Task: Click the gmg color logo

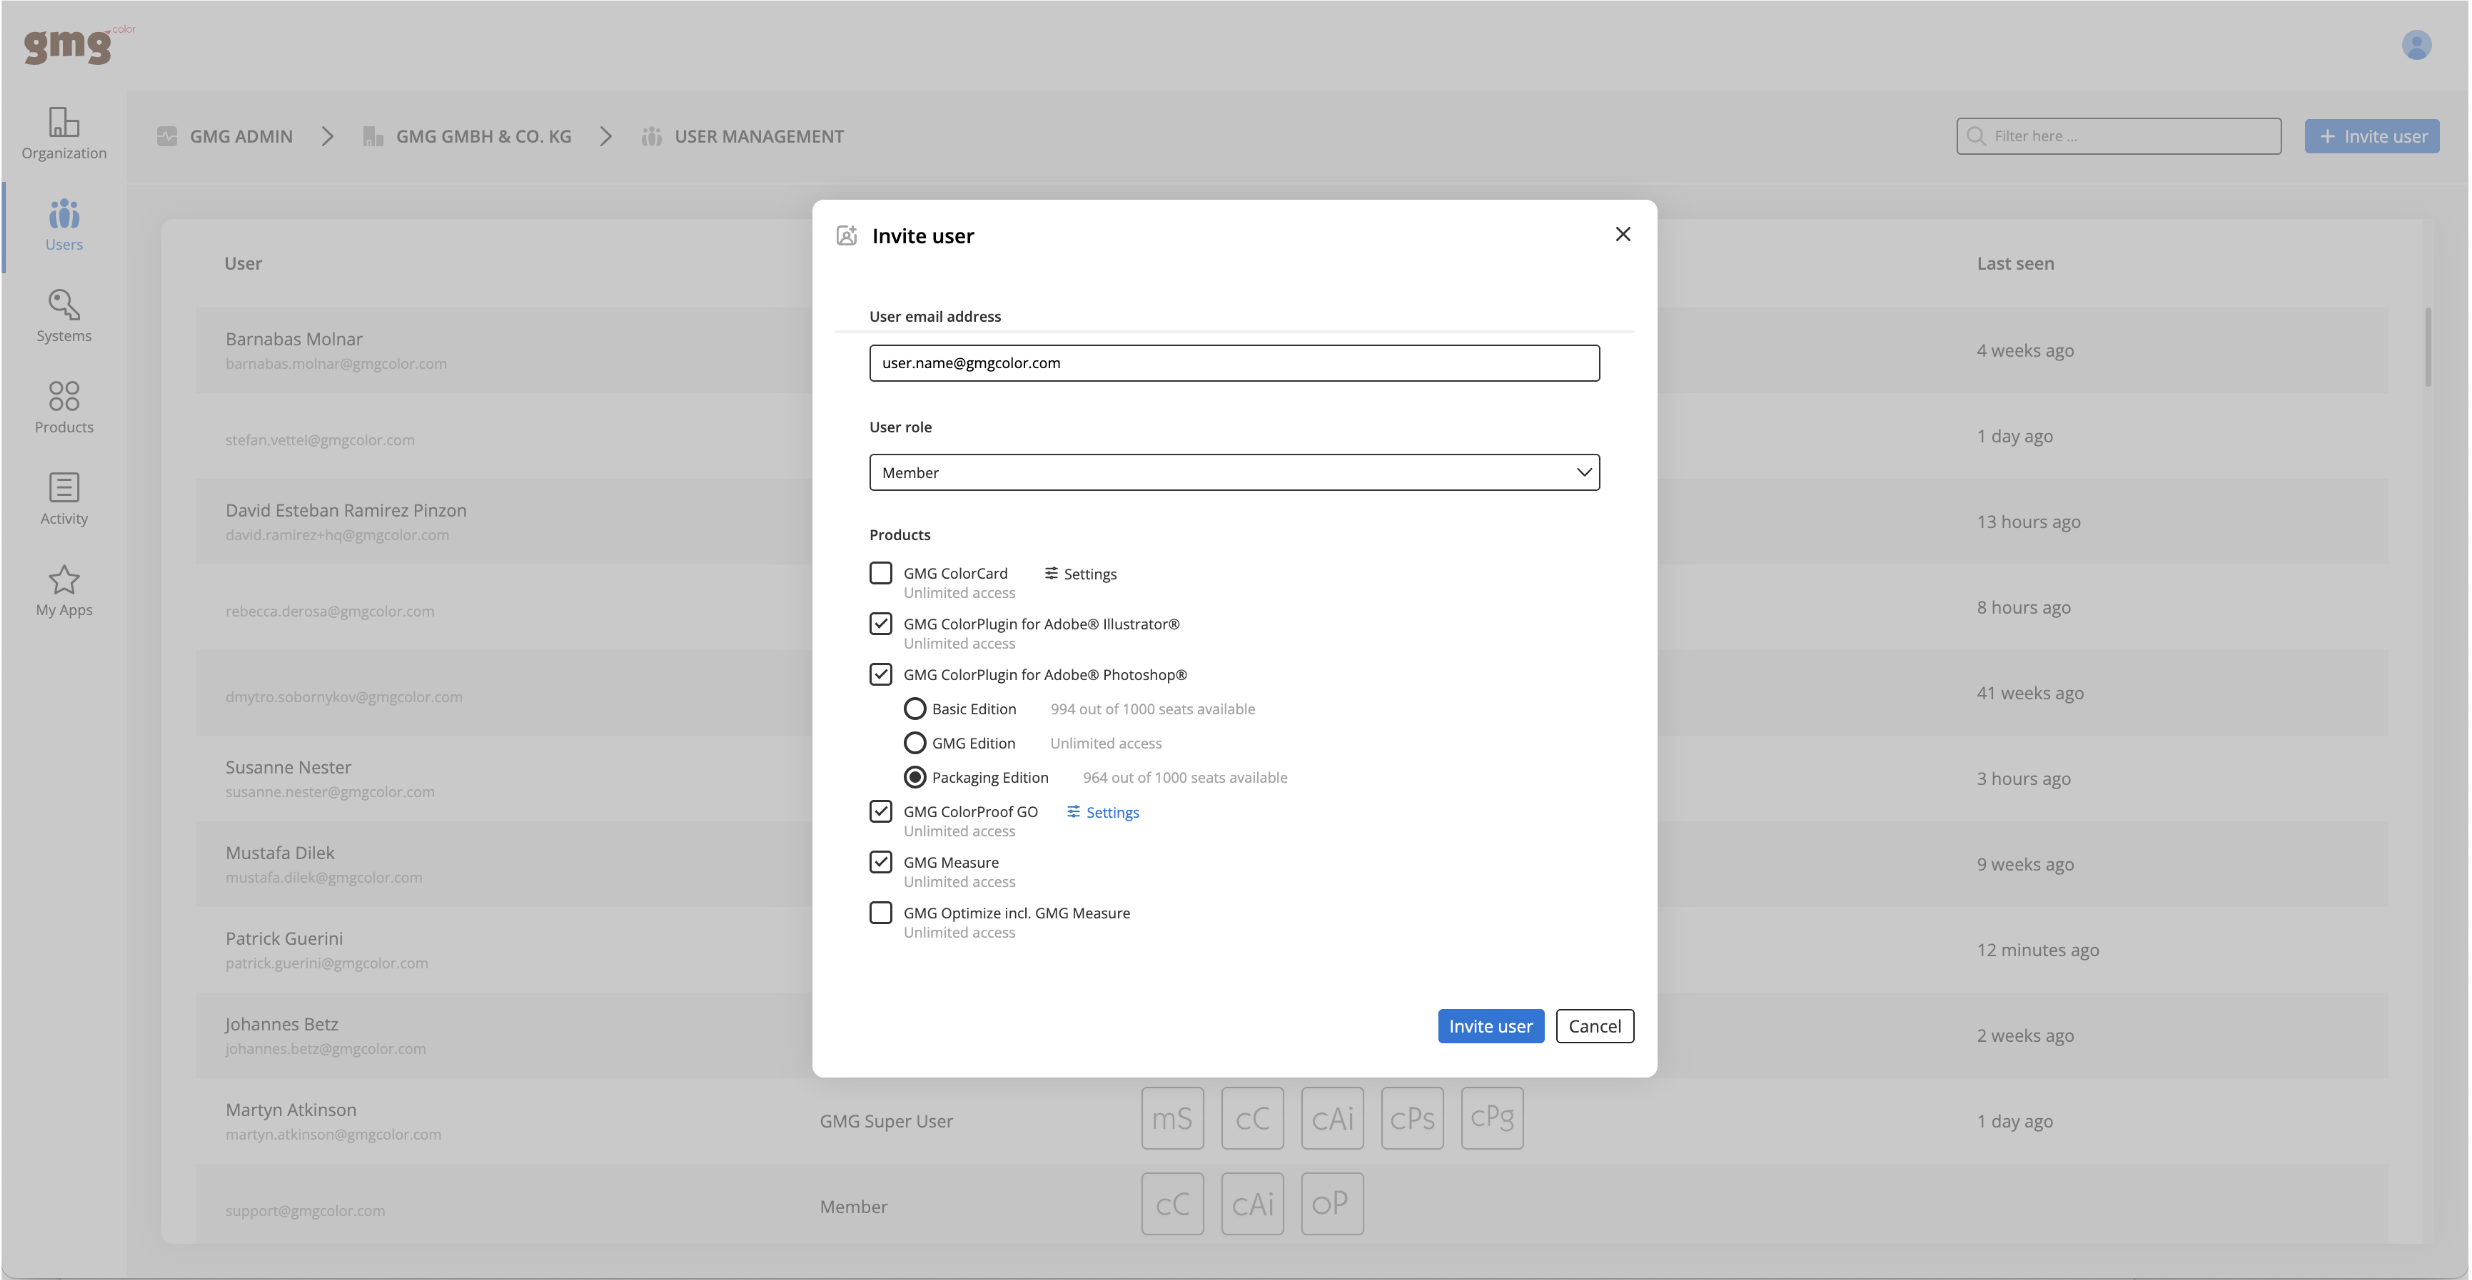Action: pyautogui.click(x=79, y=44)
